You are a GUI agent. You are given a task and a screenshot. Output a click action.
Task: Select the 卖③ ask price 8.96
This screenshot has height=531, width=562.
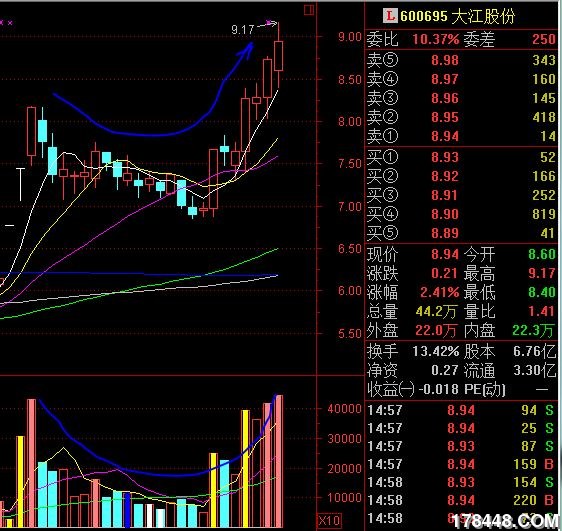(445, 98)
